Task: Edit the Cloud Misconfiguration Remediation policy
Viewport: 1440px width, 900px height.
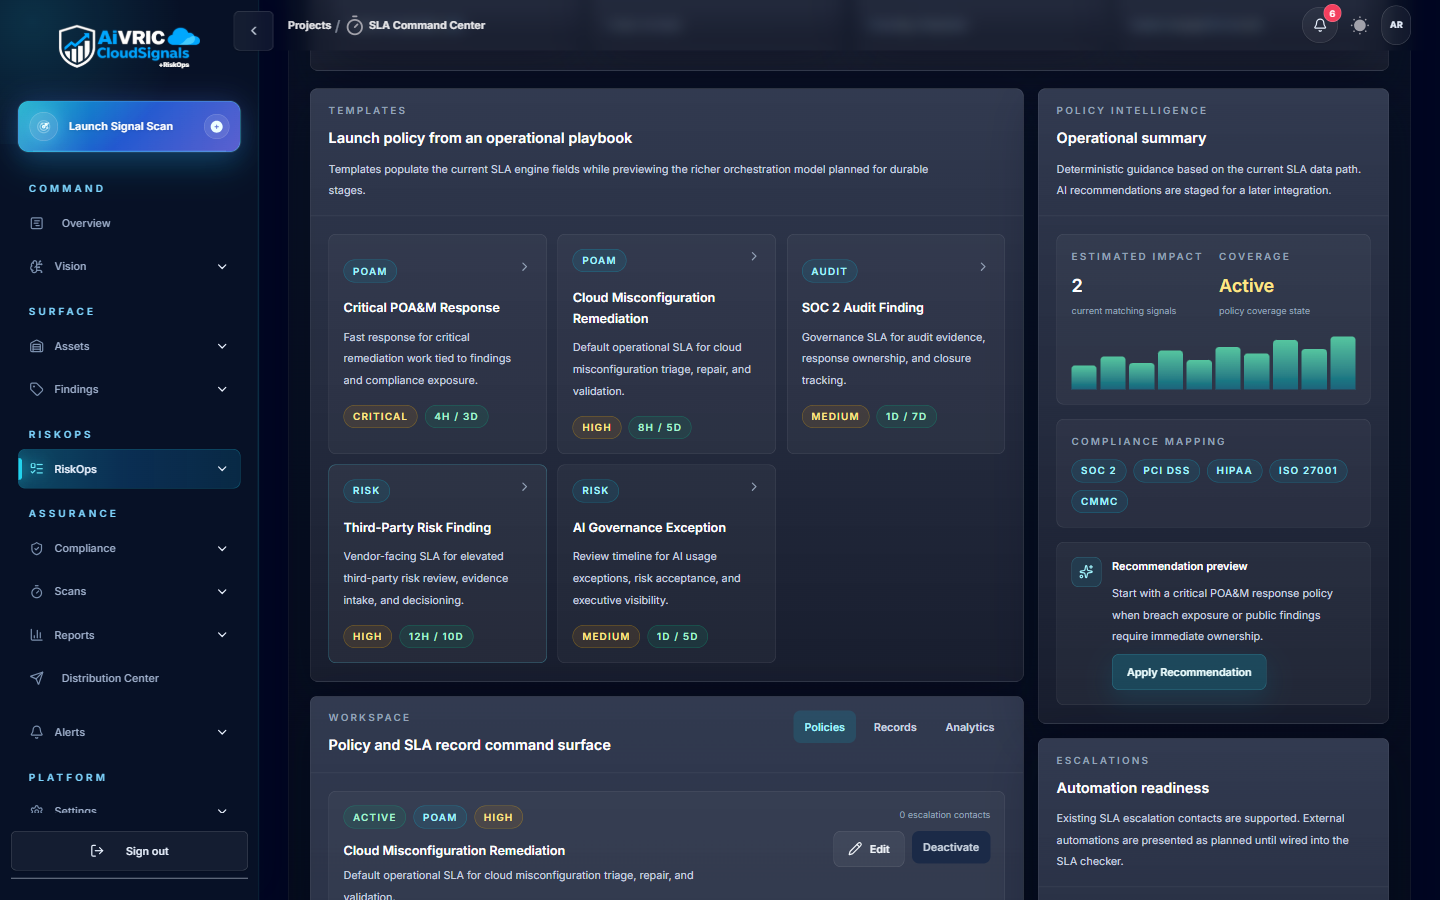Action: click(869, 849)
